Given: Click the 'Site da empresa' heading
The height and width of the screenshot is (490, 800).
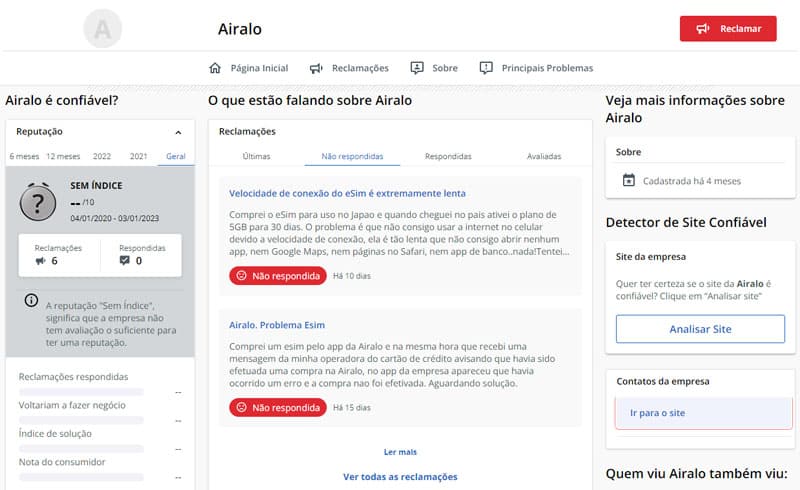Looking at the screenshot, I should coord(651,257).
